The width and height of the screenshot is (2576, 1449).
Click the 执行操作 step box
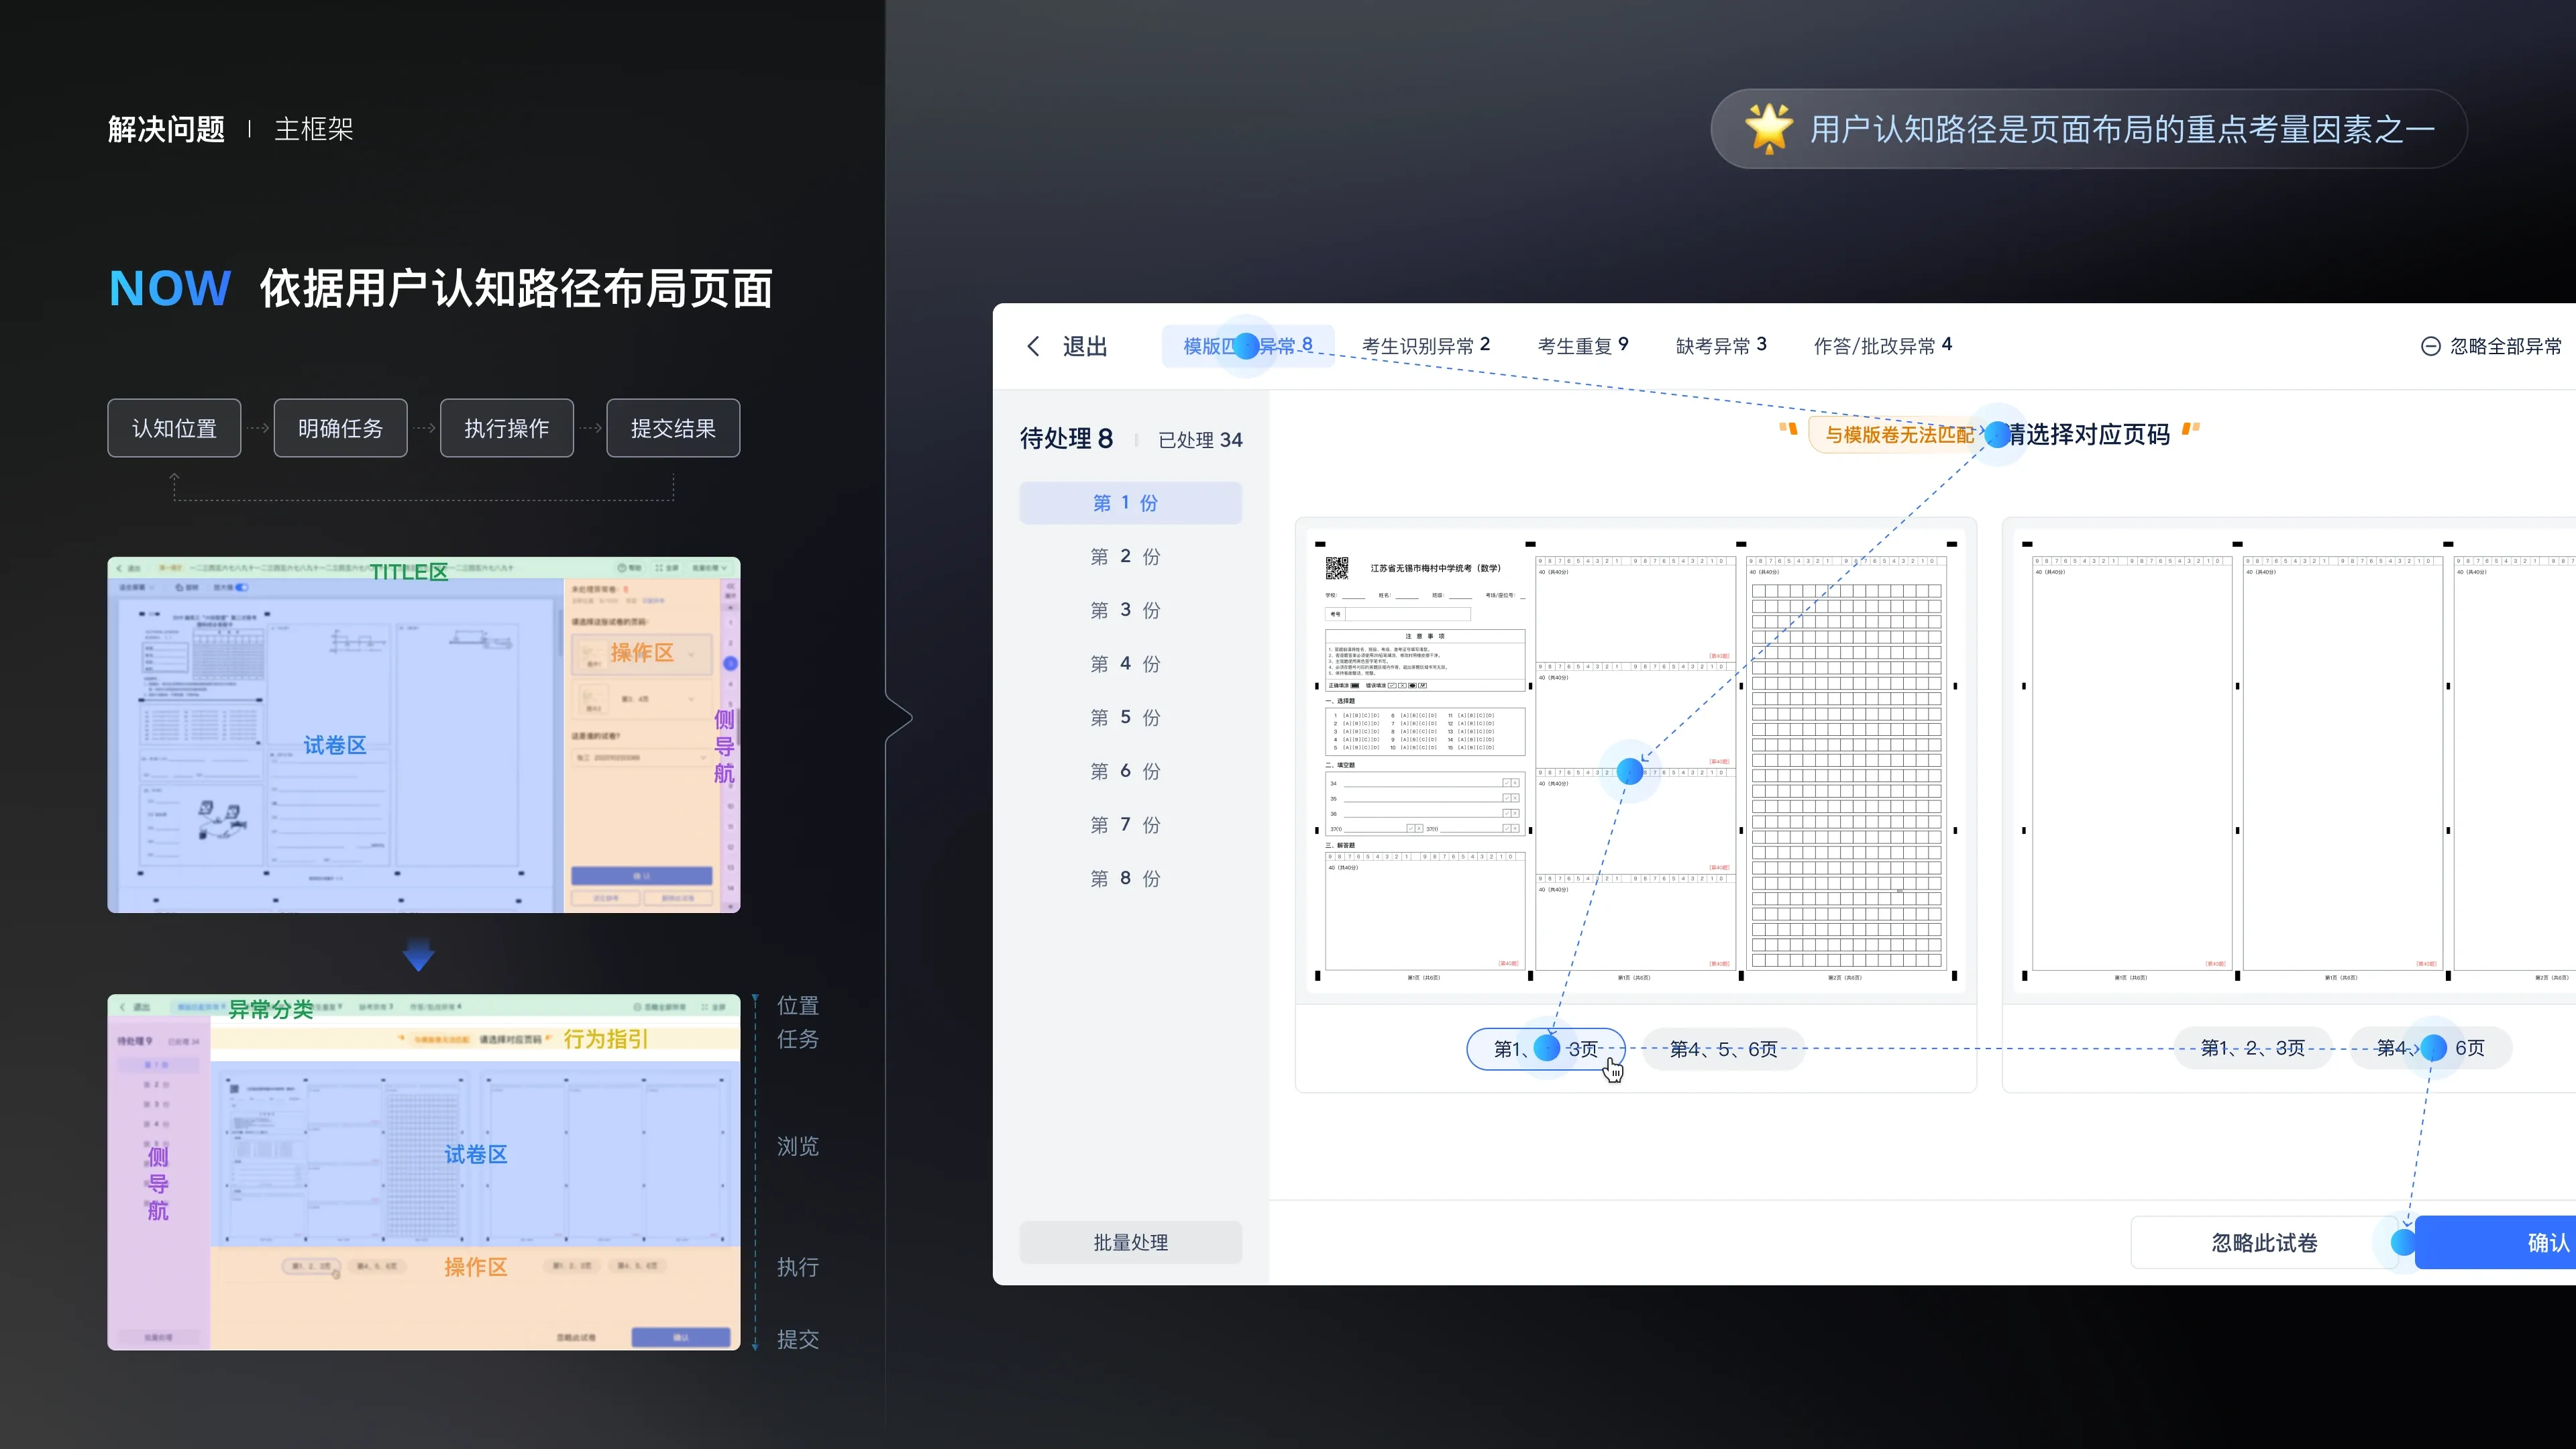(x=506, y=428)
